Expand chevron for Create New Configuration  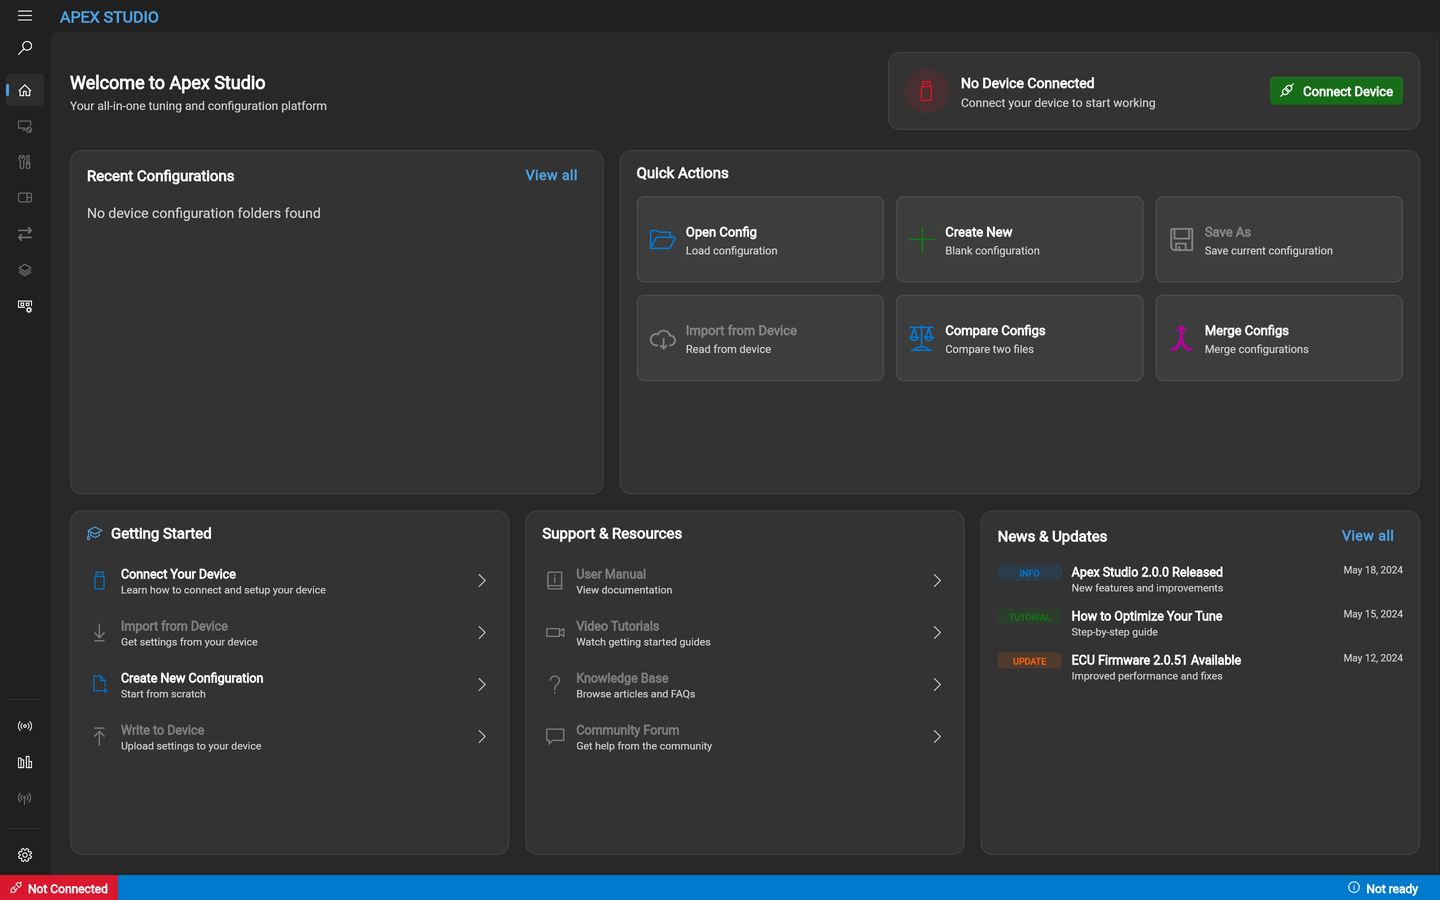(x=482, y=685)
